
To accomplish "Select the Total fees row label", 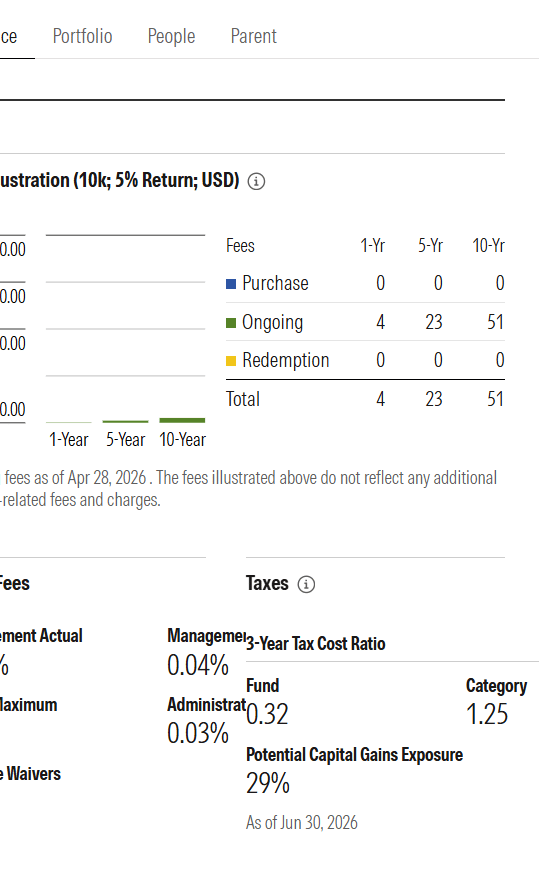I will click(x=243, y=399).
